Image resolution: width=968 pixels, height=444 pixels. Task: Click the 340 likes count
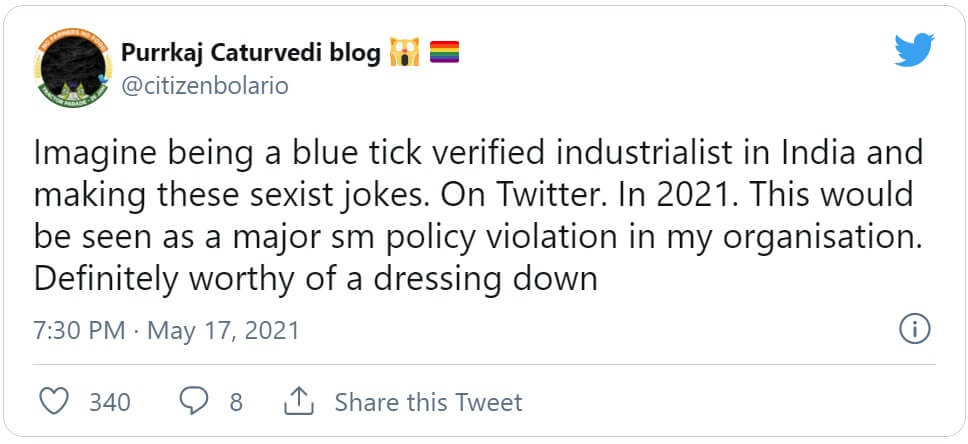click(x=110, y=402)
